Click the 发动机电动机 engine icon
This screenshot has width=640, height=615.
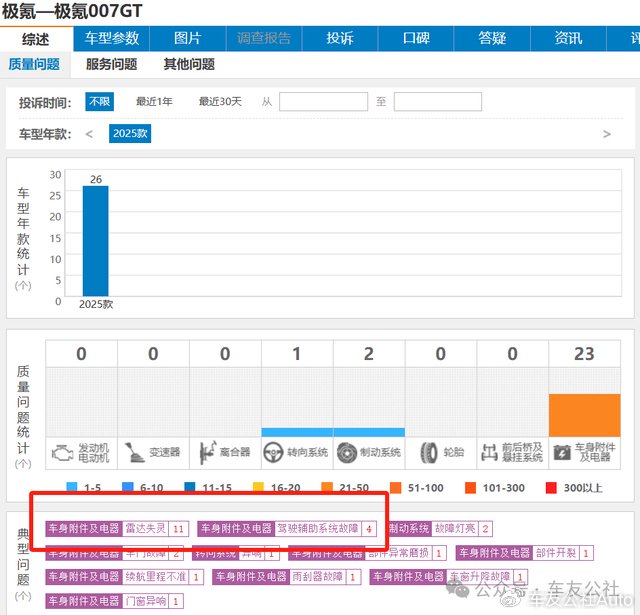[62, 453]
